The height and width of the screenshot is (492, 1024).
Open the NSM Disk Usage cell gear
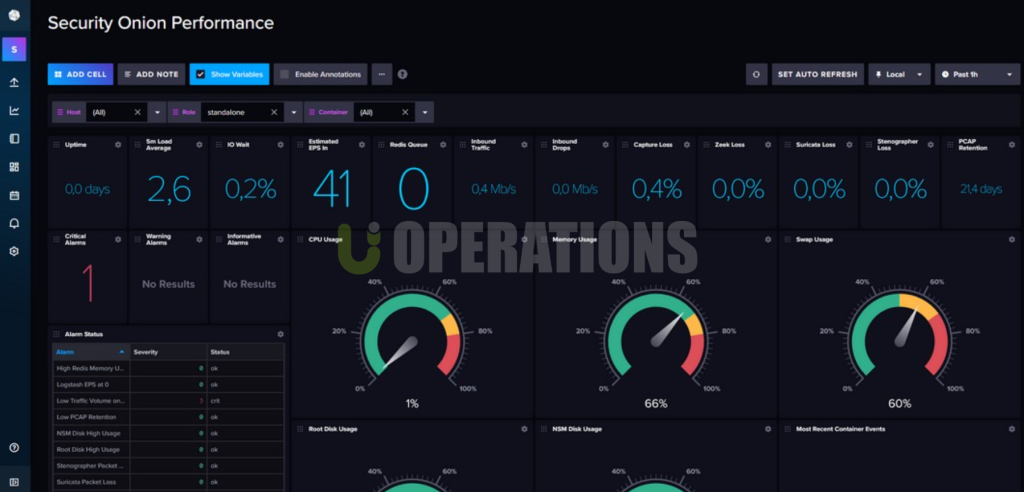pos(768,429)
